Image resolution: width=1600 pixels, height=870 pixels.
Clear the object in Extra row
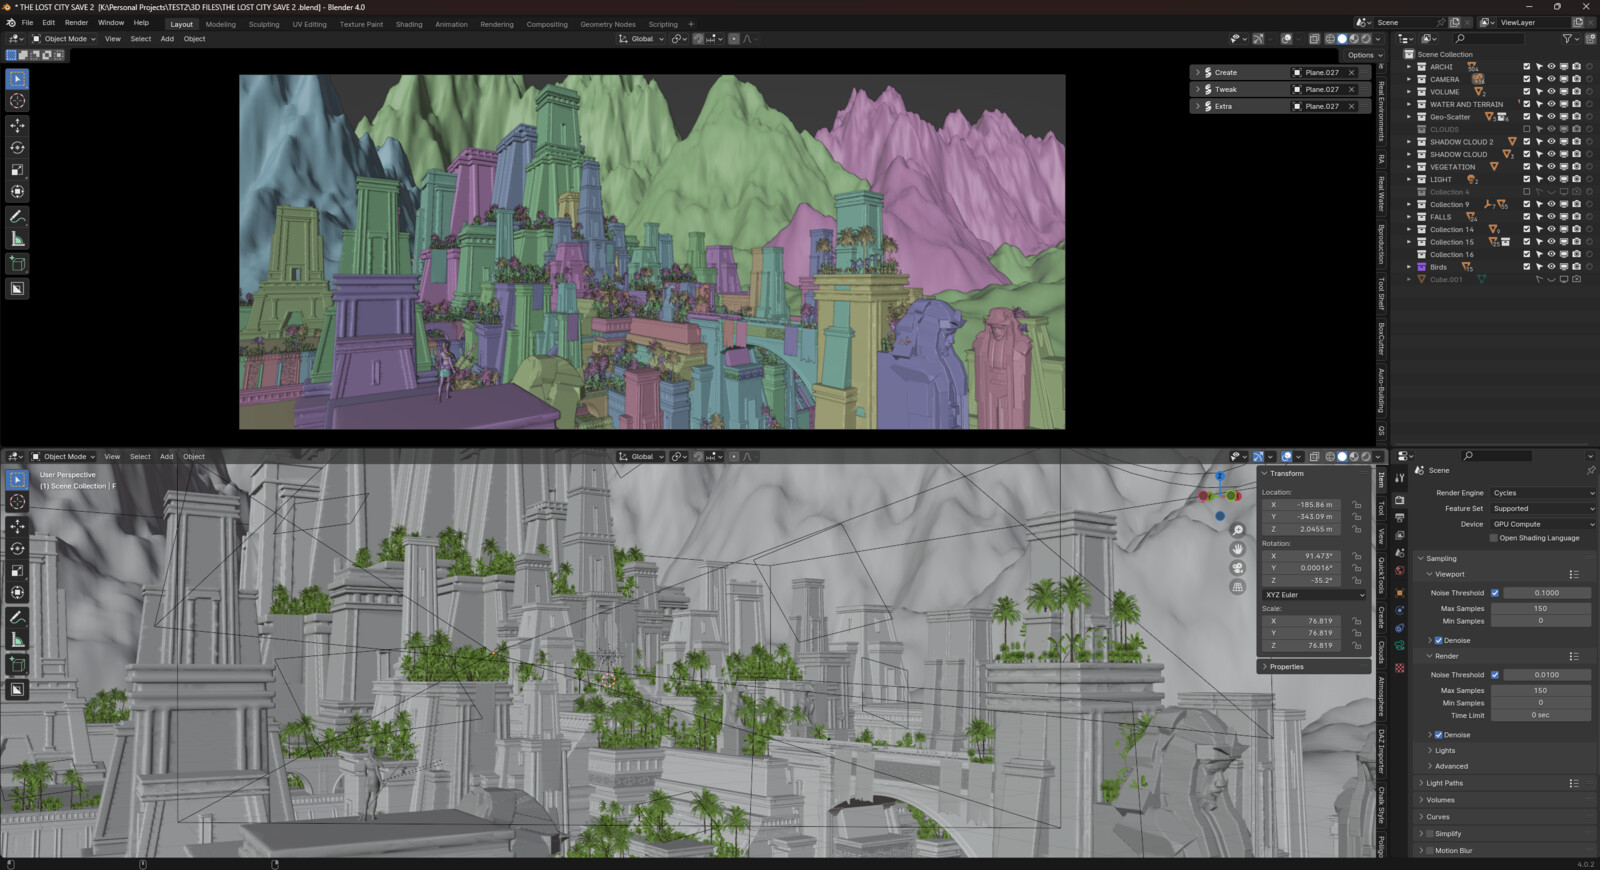pyautogui.click(x=1352, y=106)
